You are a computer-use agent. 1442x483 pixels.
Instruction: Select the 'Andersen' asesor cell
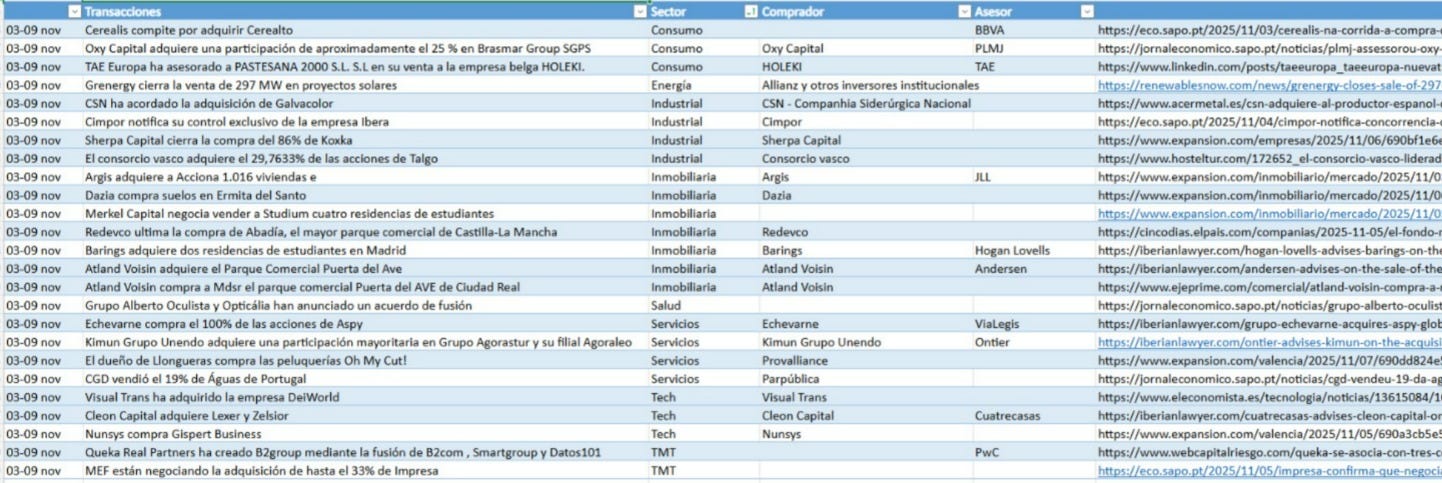click(1034, 268)
